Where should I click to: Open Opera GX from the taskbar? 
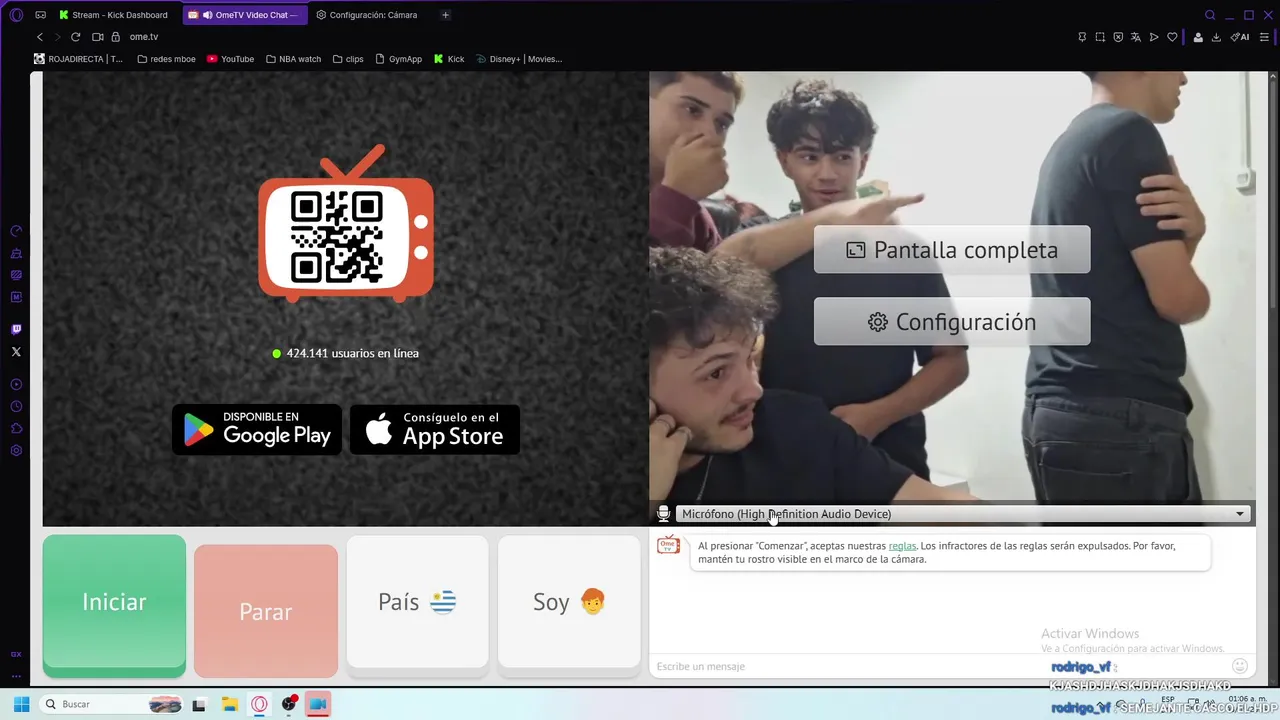point(259,704)
